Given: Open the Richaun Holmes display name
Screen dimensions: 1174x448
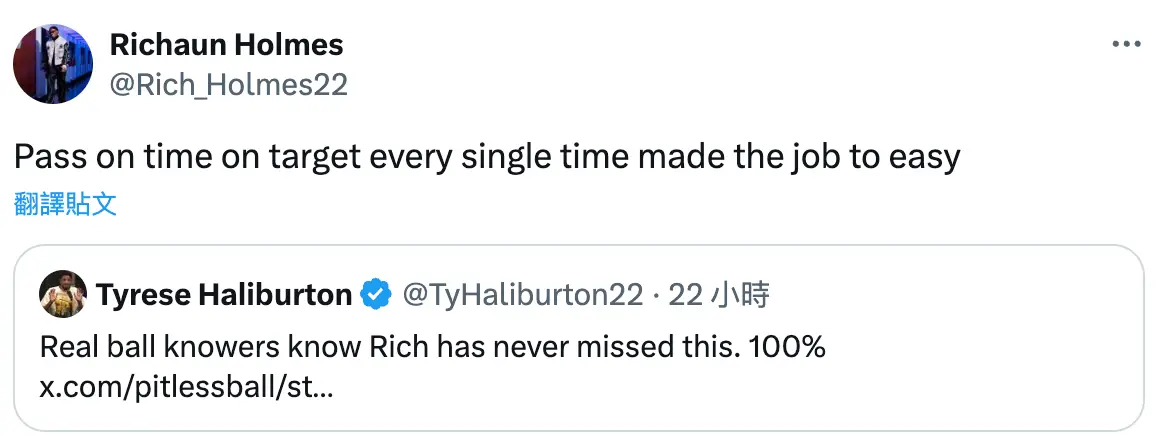Looking at the screenshot, I should 226,45.
